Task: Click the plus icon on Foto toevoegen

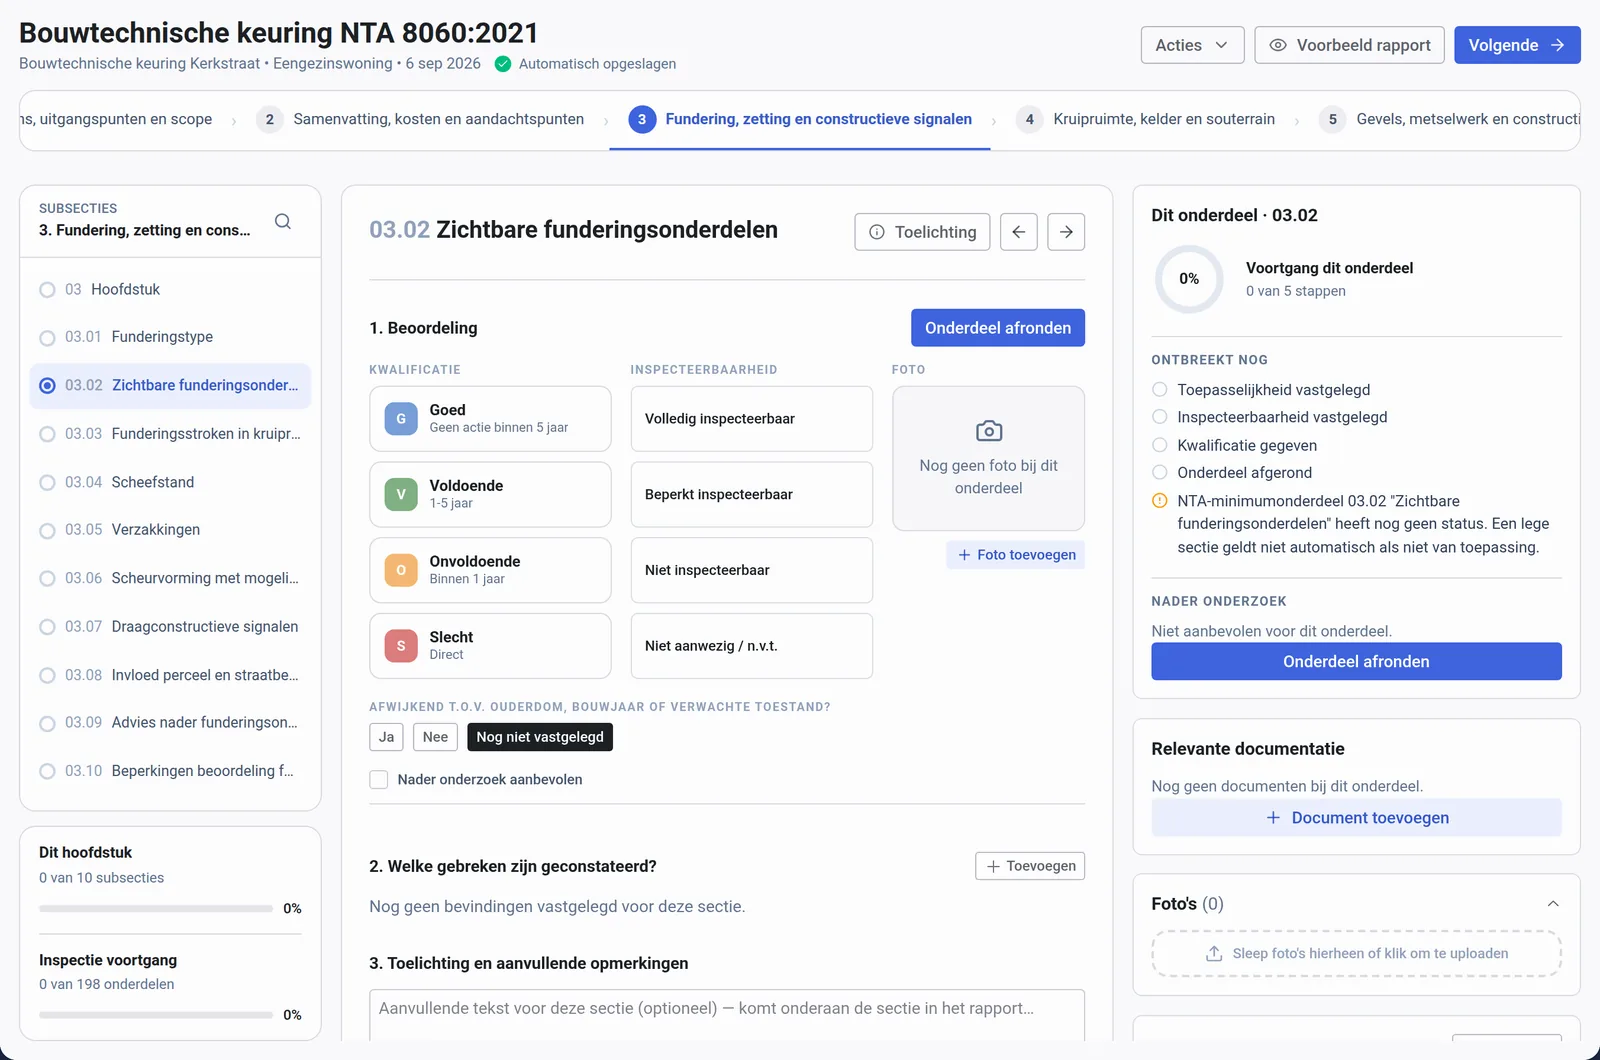Action: [x=964, y=555]
